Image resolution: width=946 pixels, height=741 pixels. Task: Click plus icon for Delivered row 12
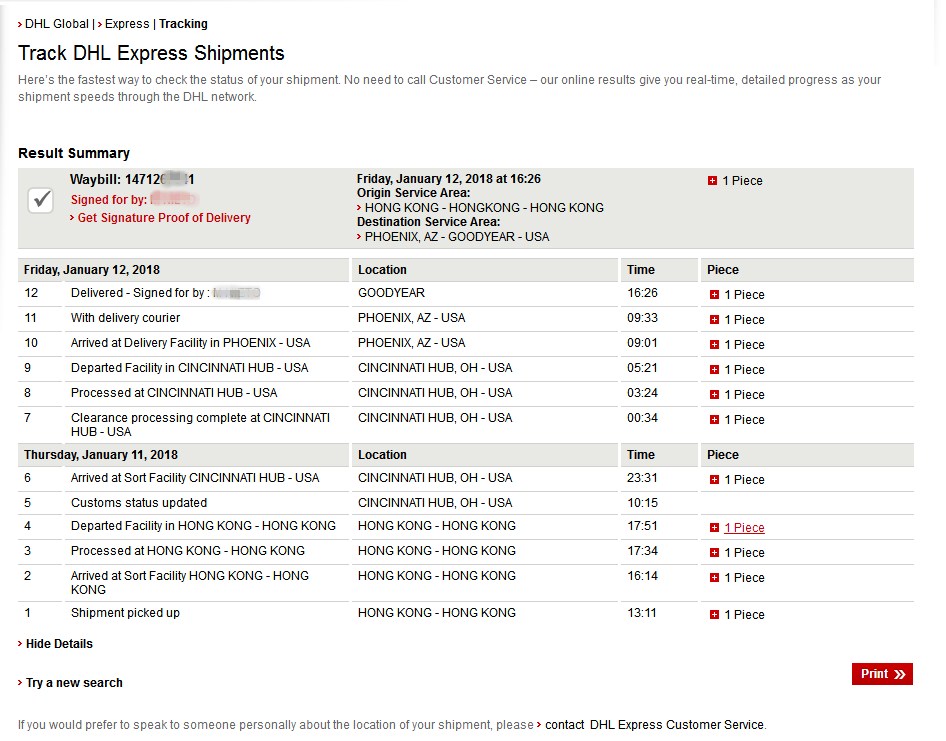(x=714, y=295)
